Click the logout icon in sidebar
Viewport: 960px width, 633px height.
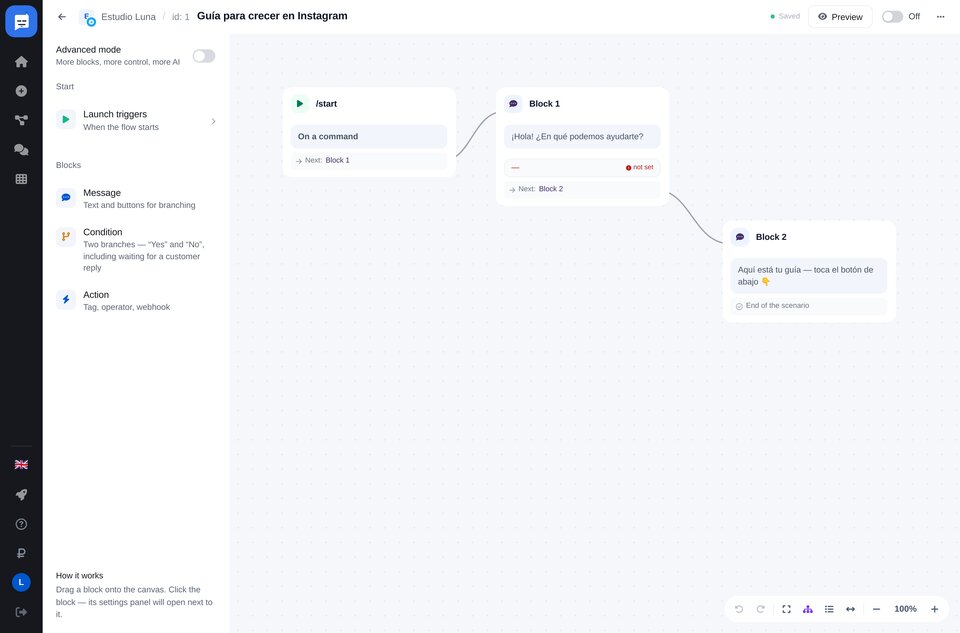pos(21,612)
